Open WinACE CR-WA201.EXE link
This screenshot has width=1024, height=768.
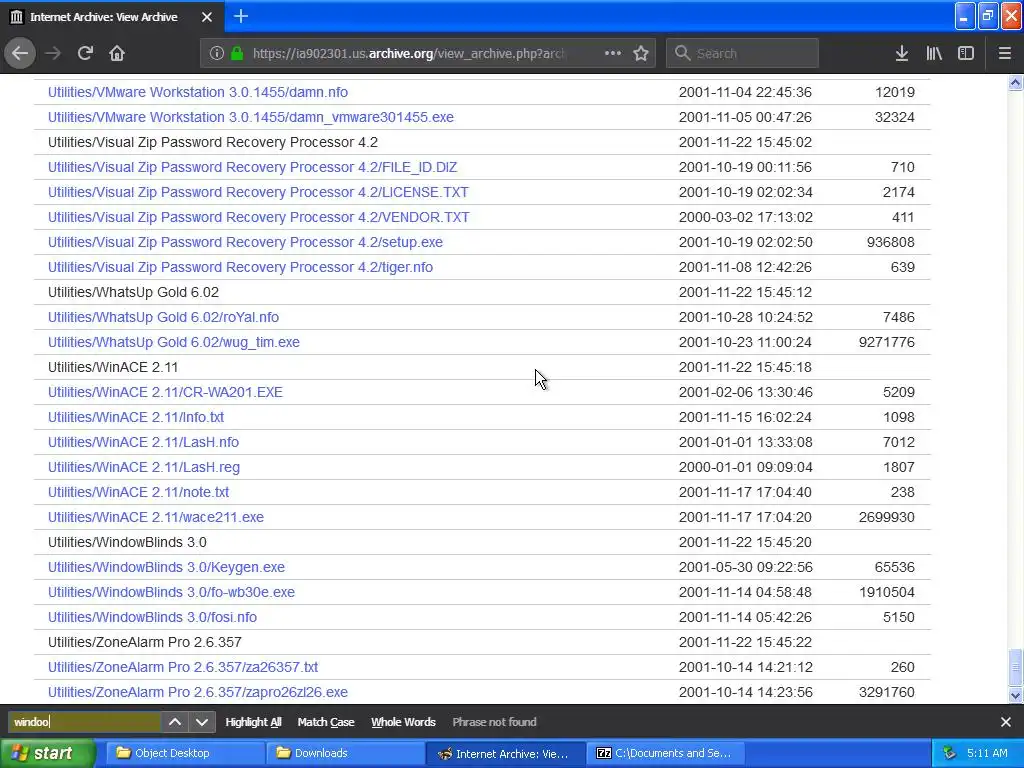pos(165,392)
